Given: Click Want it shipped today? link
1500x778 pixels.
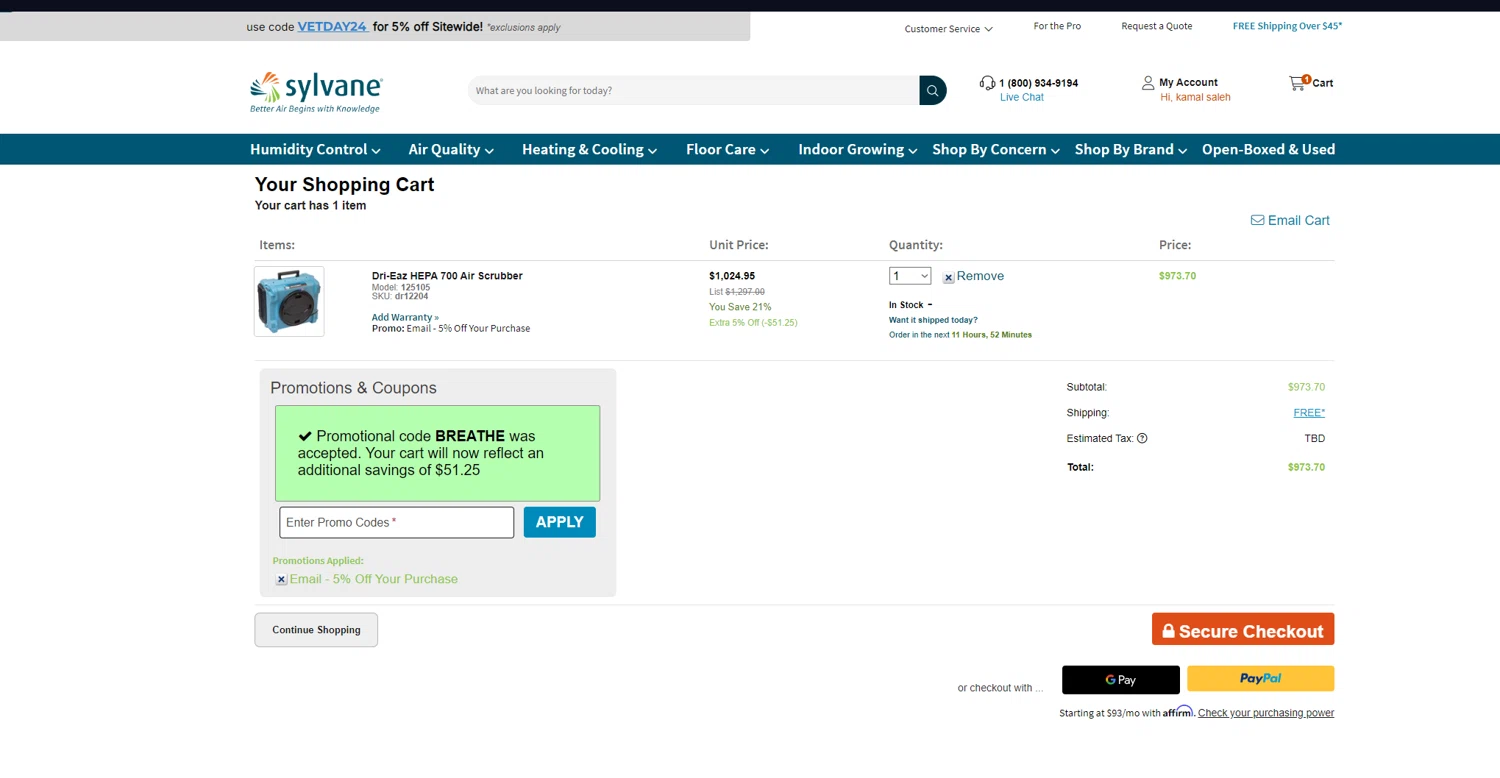Looking at the screenshot, I should (933, 320).
